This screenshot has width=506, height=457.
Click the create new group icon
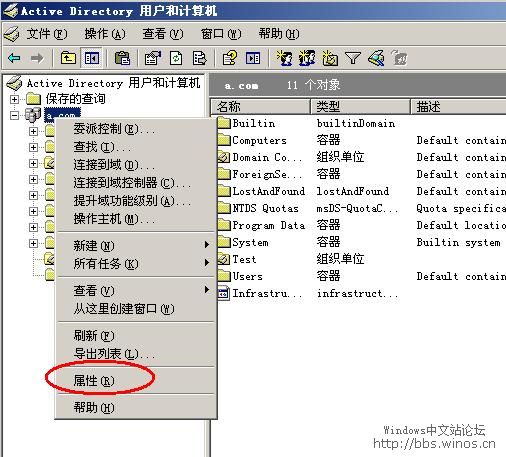[x=307, y=58]
